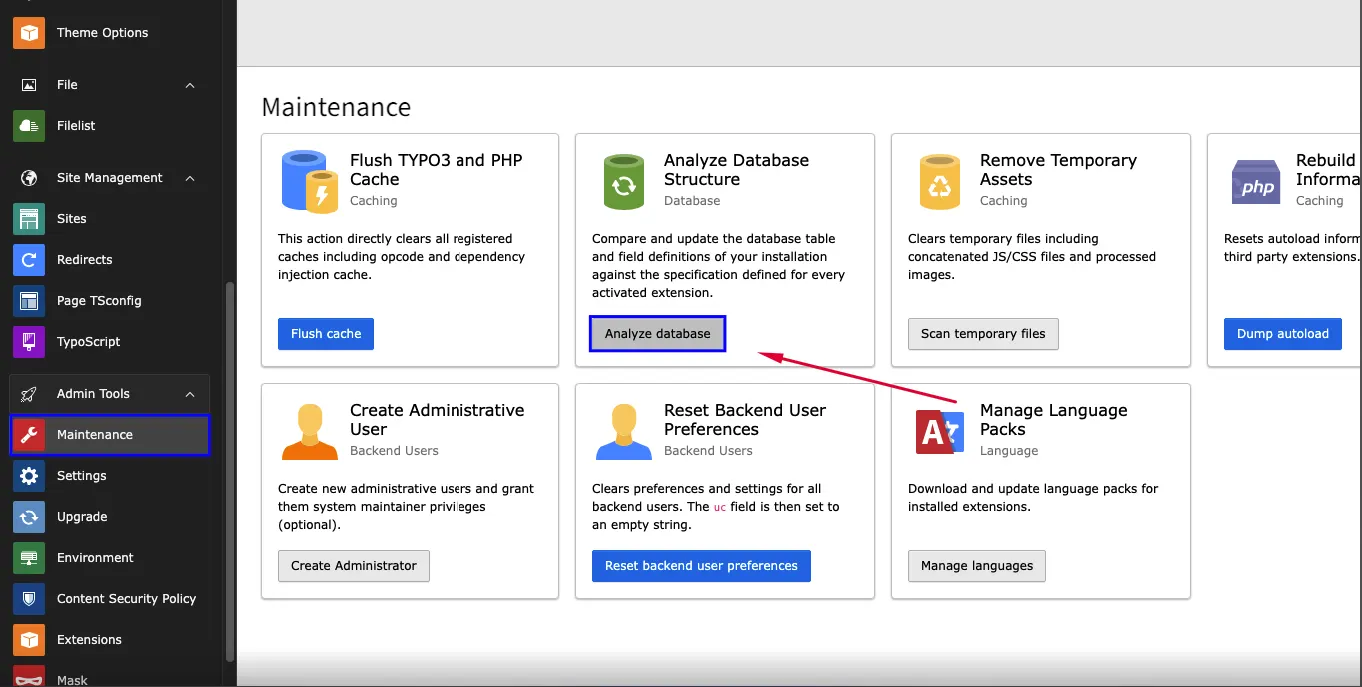Click the Reset Backend User Preferences icon
The height and width of the screenshot is (687, 1362).
pos(624,432)
